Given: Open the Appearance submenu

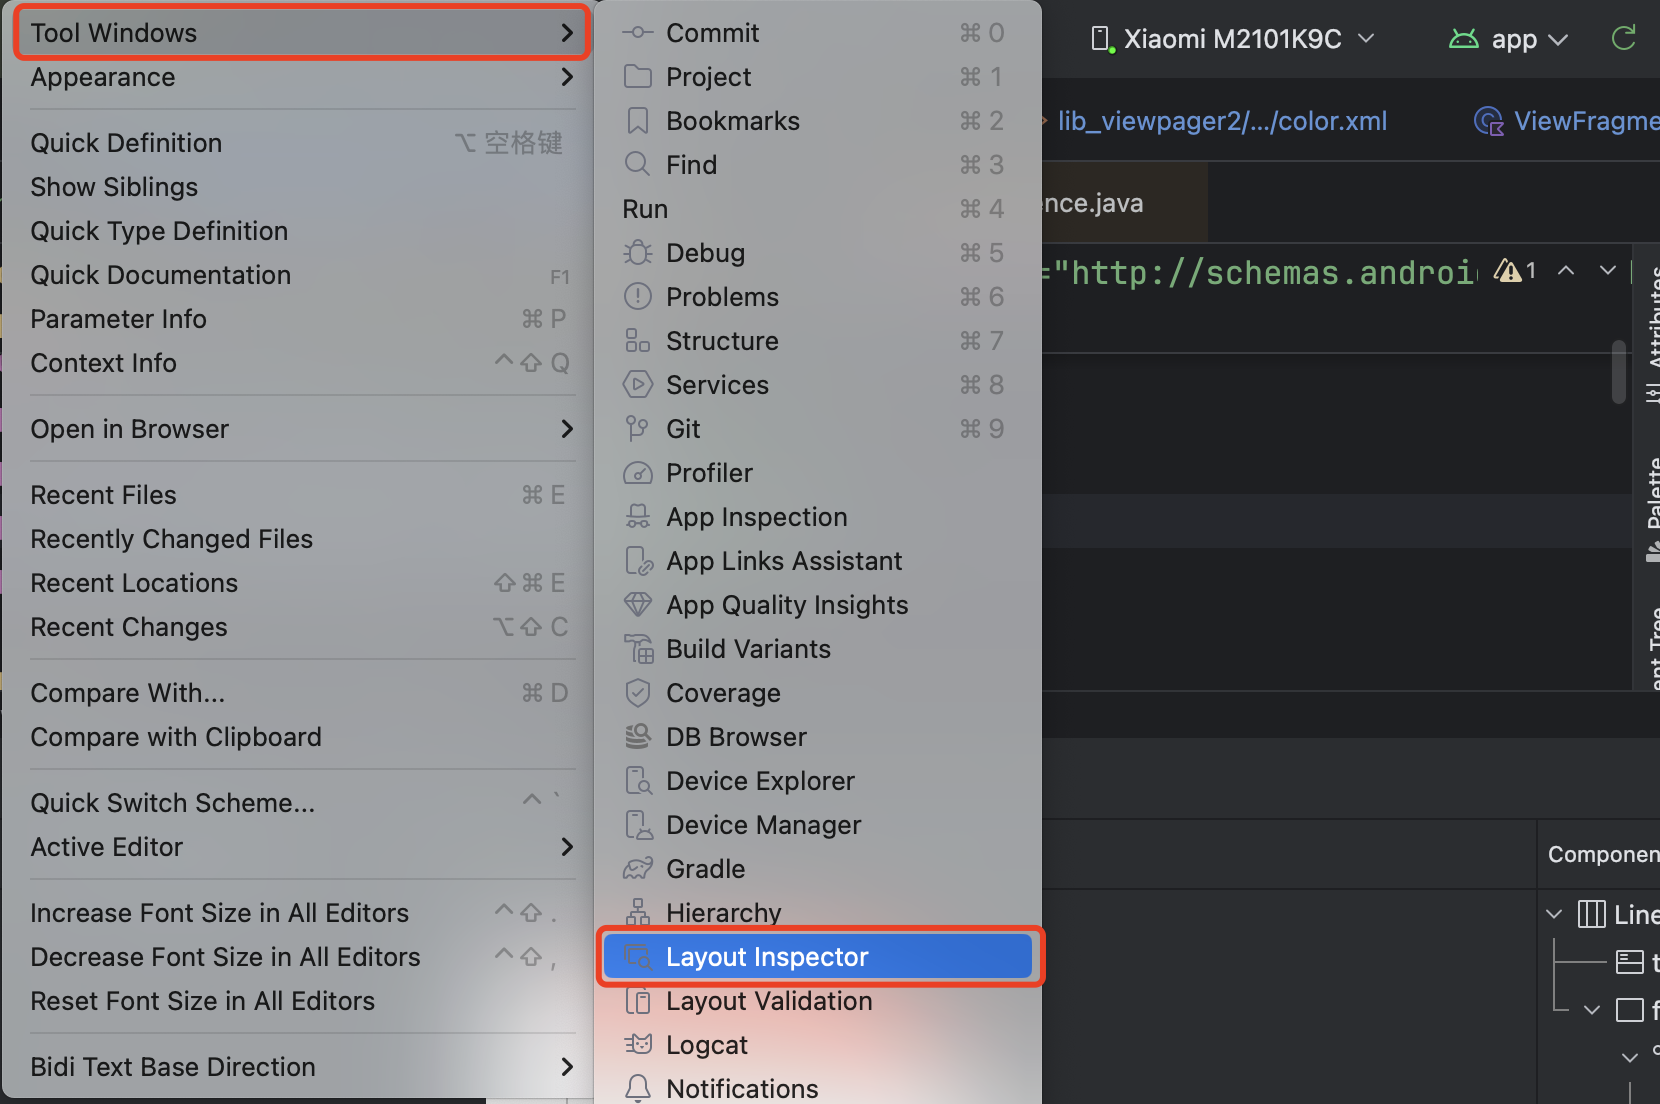Looking at the screenshot, I should click(301, 77).
